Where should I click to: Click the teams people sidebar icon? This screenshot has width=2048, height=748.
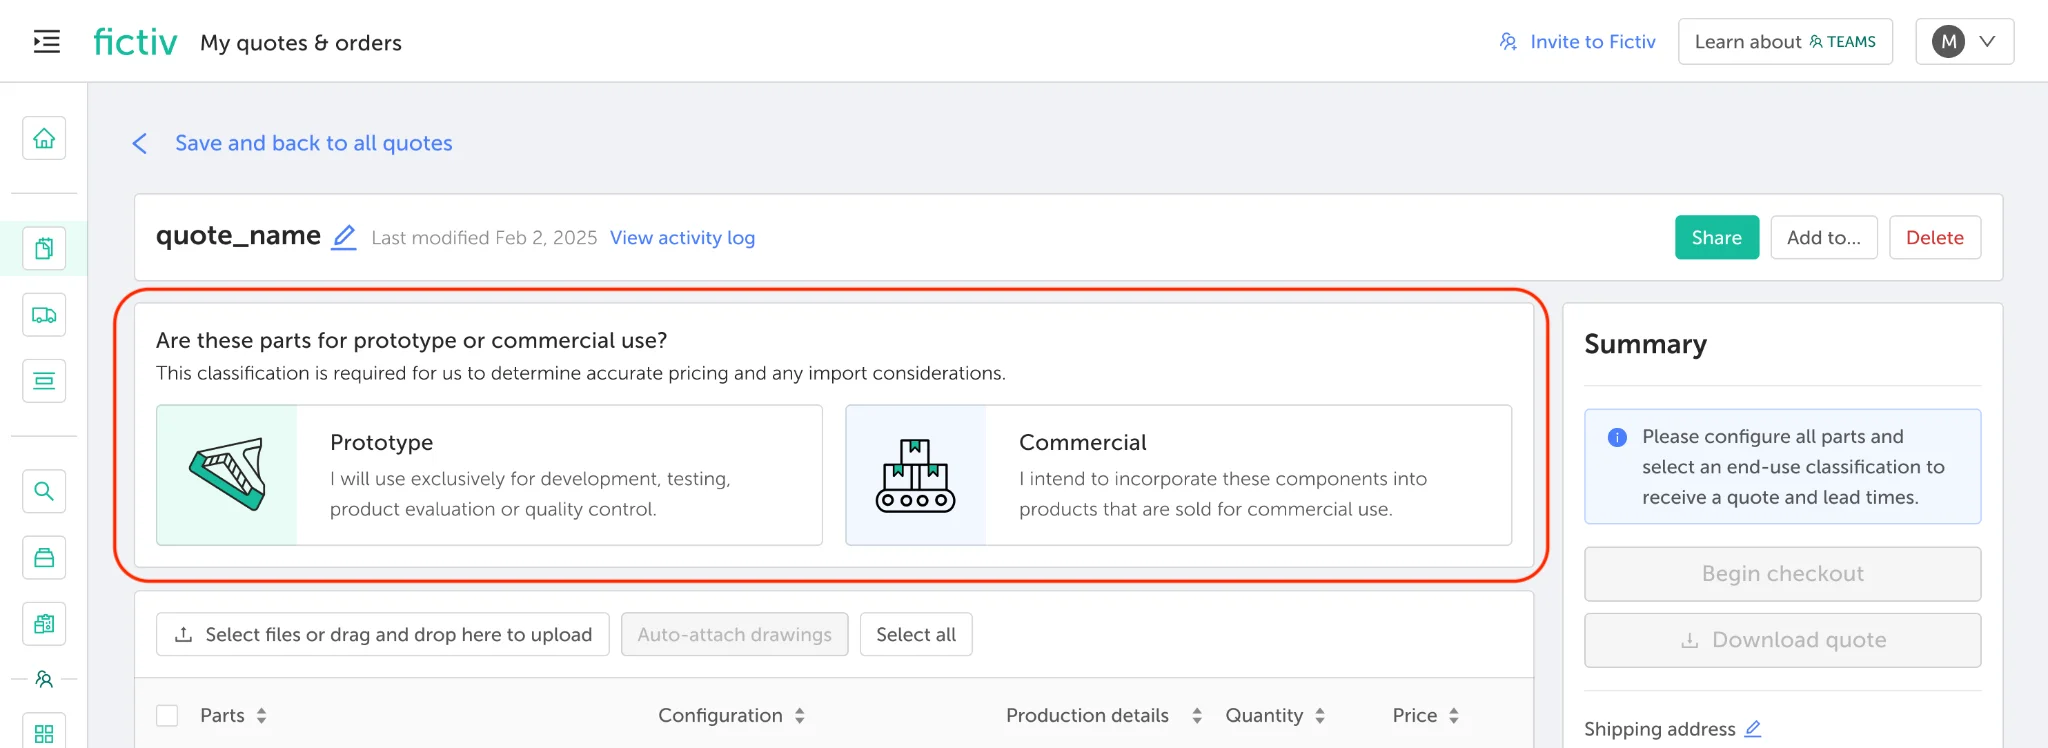click(x=44, y=679)
